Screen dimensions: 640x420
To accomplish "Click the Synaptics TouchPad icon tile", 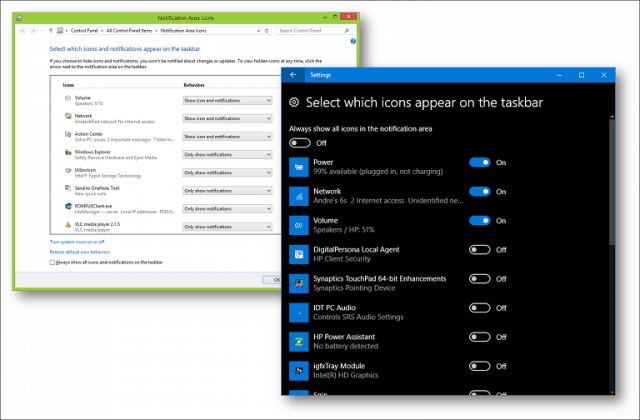I will pos(299,283).
